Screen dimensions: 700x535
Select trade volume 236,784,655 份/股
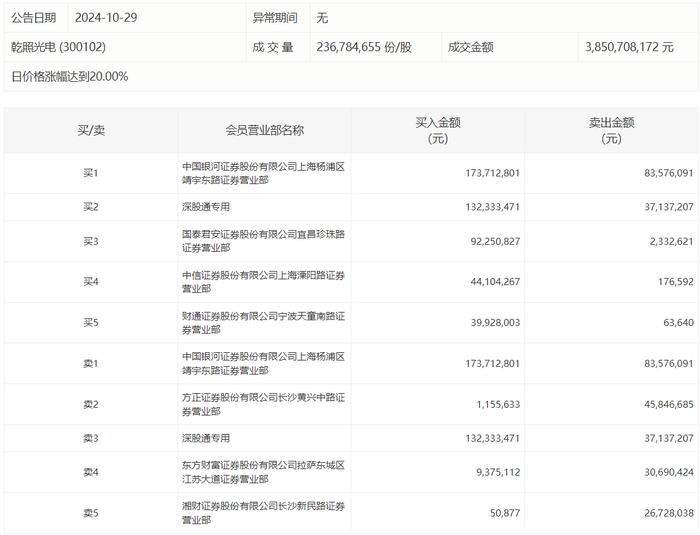(364, 47)
